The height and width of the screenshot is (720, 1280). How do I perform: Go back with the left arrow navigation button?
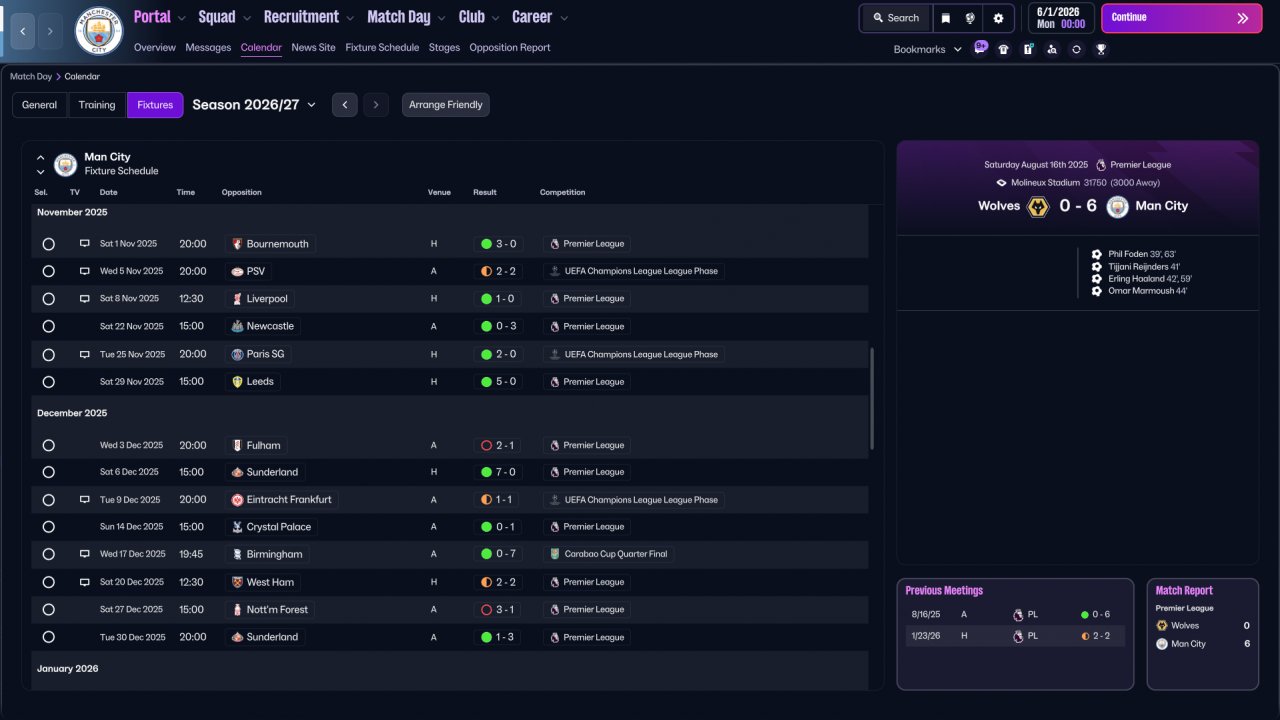(x=23, y=31)
